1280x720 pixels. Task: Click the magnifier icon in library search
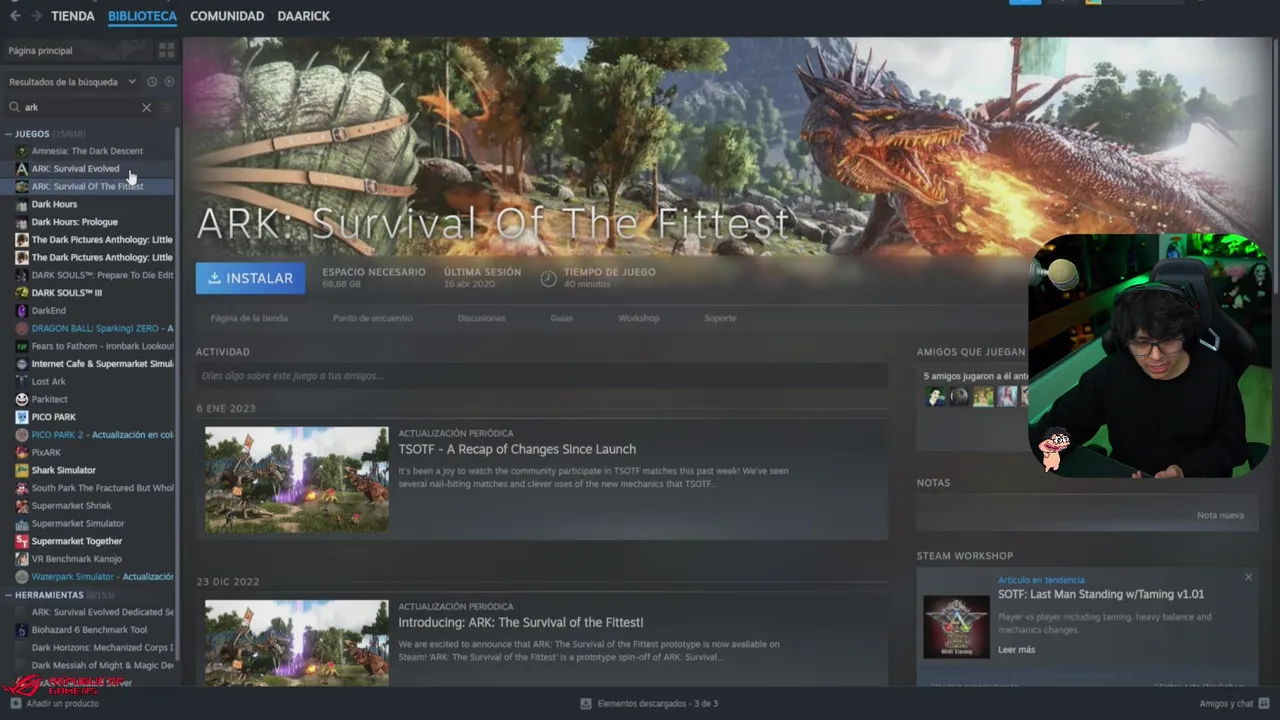(x=15, y=107)
